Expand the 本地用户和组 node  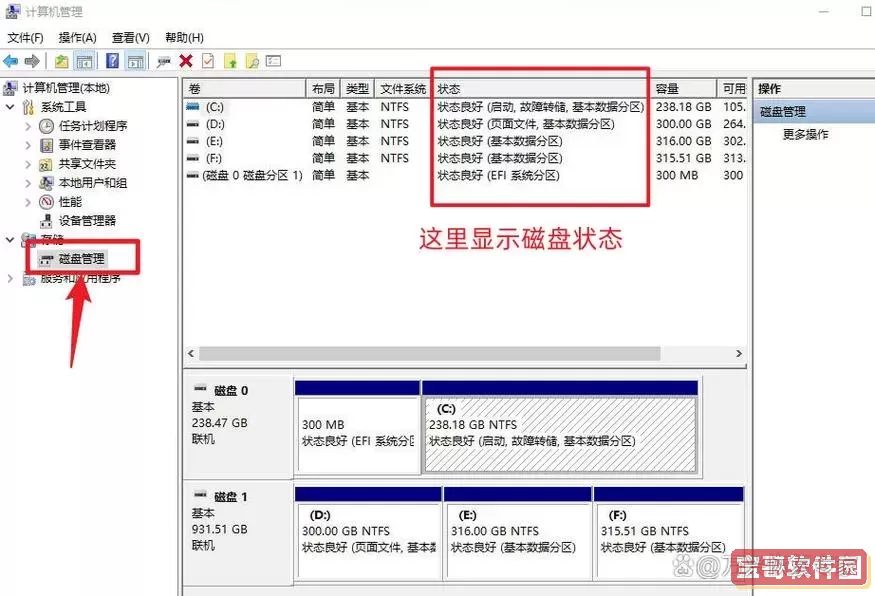pos(28,183)
